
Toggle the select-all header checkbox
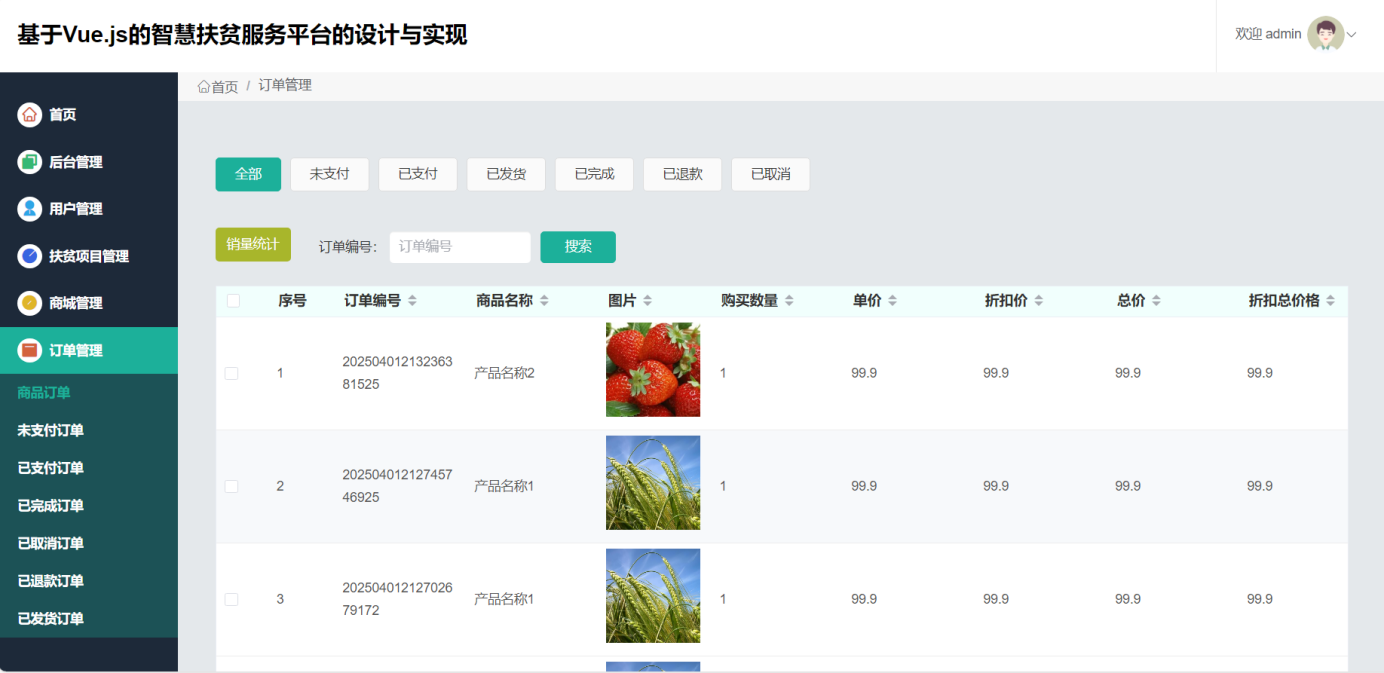[x=233, y=301]
